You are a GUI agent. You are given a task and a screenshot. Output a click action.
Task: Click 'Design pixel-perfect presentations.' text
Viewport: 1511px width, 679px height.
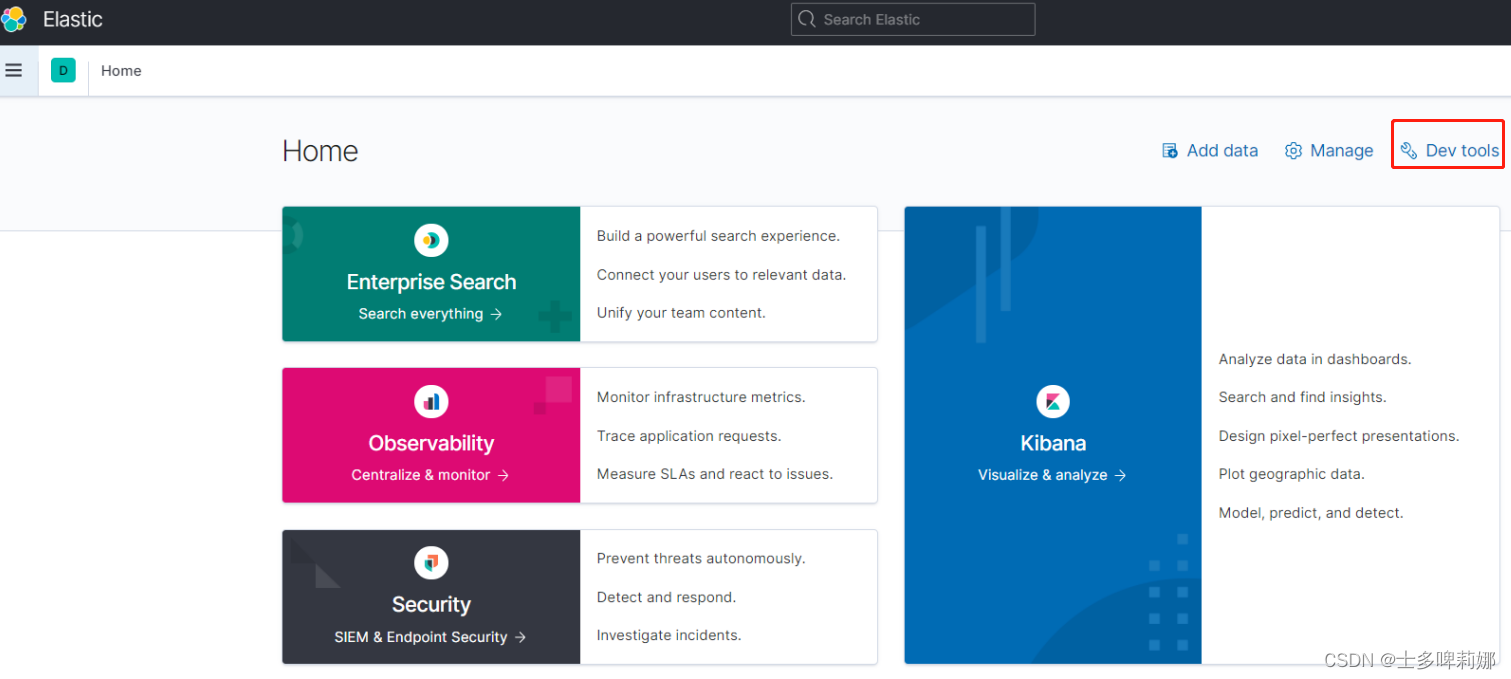click(1339, 436)
